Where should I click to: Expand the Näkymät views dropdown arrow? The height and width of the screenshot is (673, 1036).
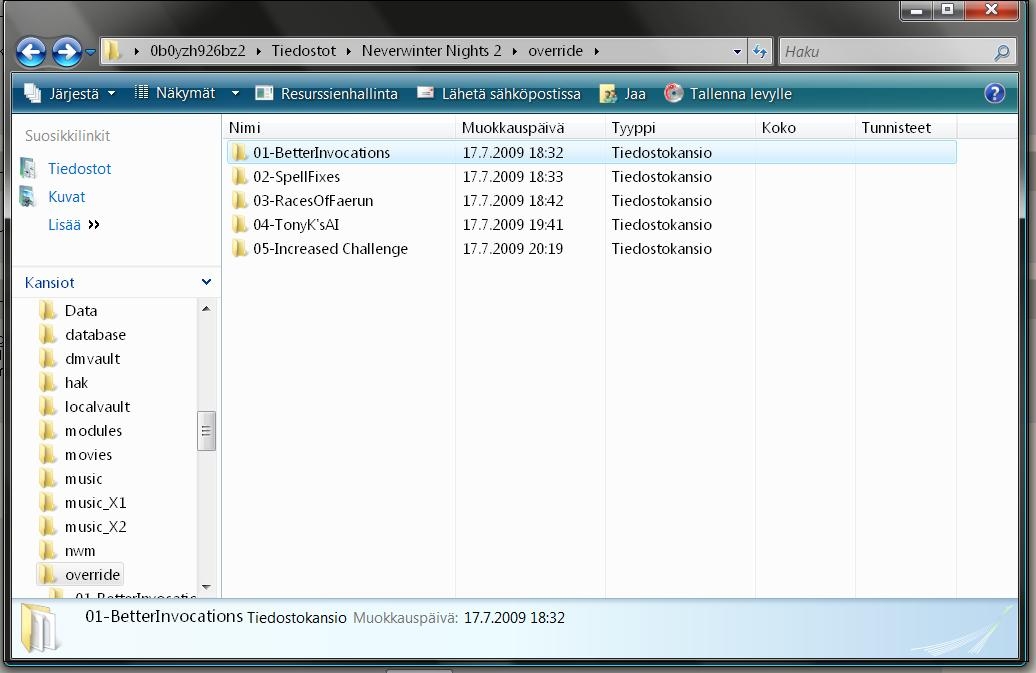pyautogui.click(x=235, y=93)
